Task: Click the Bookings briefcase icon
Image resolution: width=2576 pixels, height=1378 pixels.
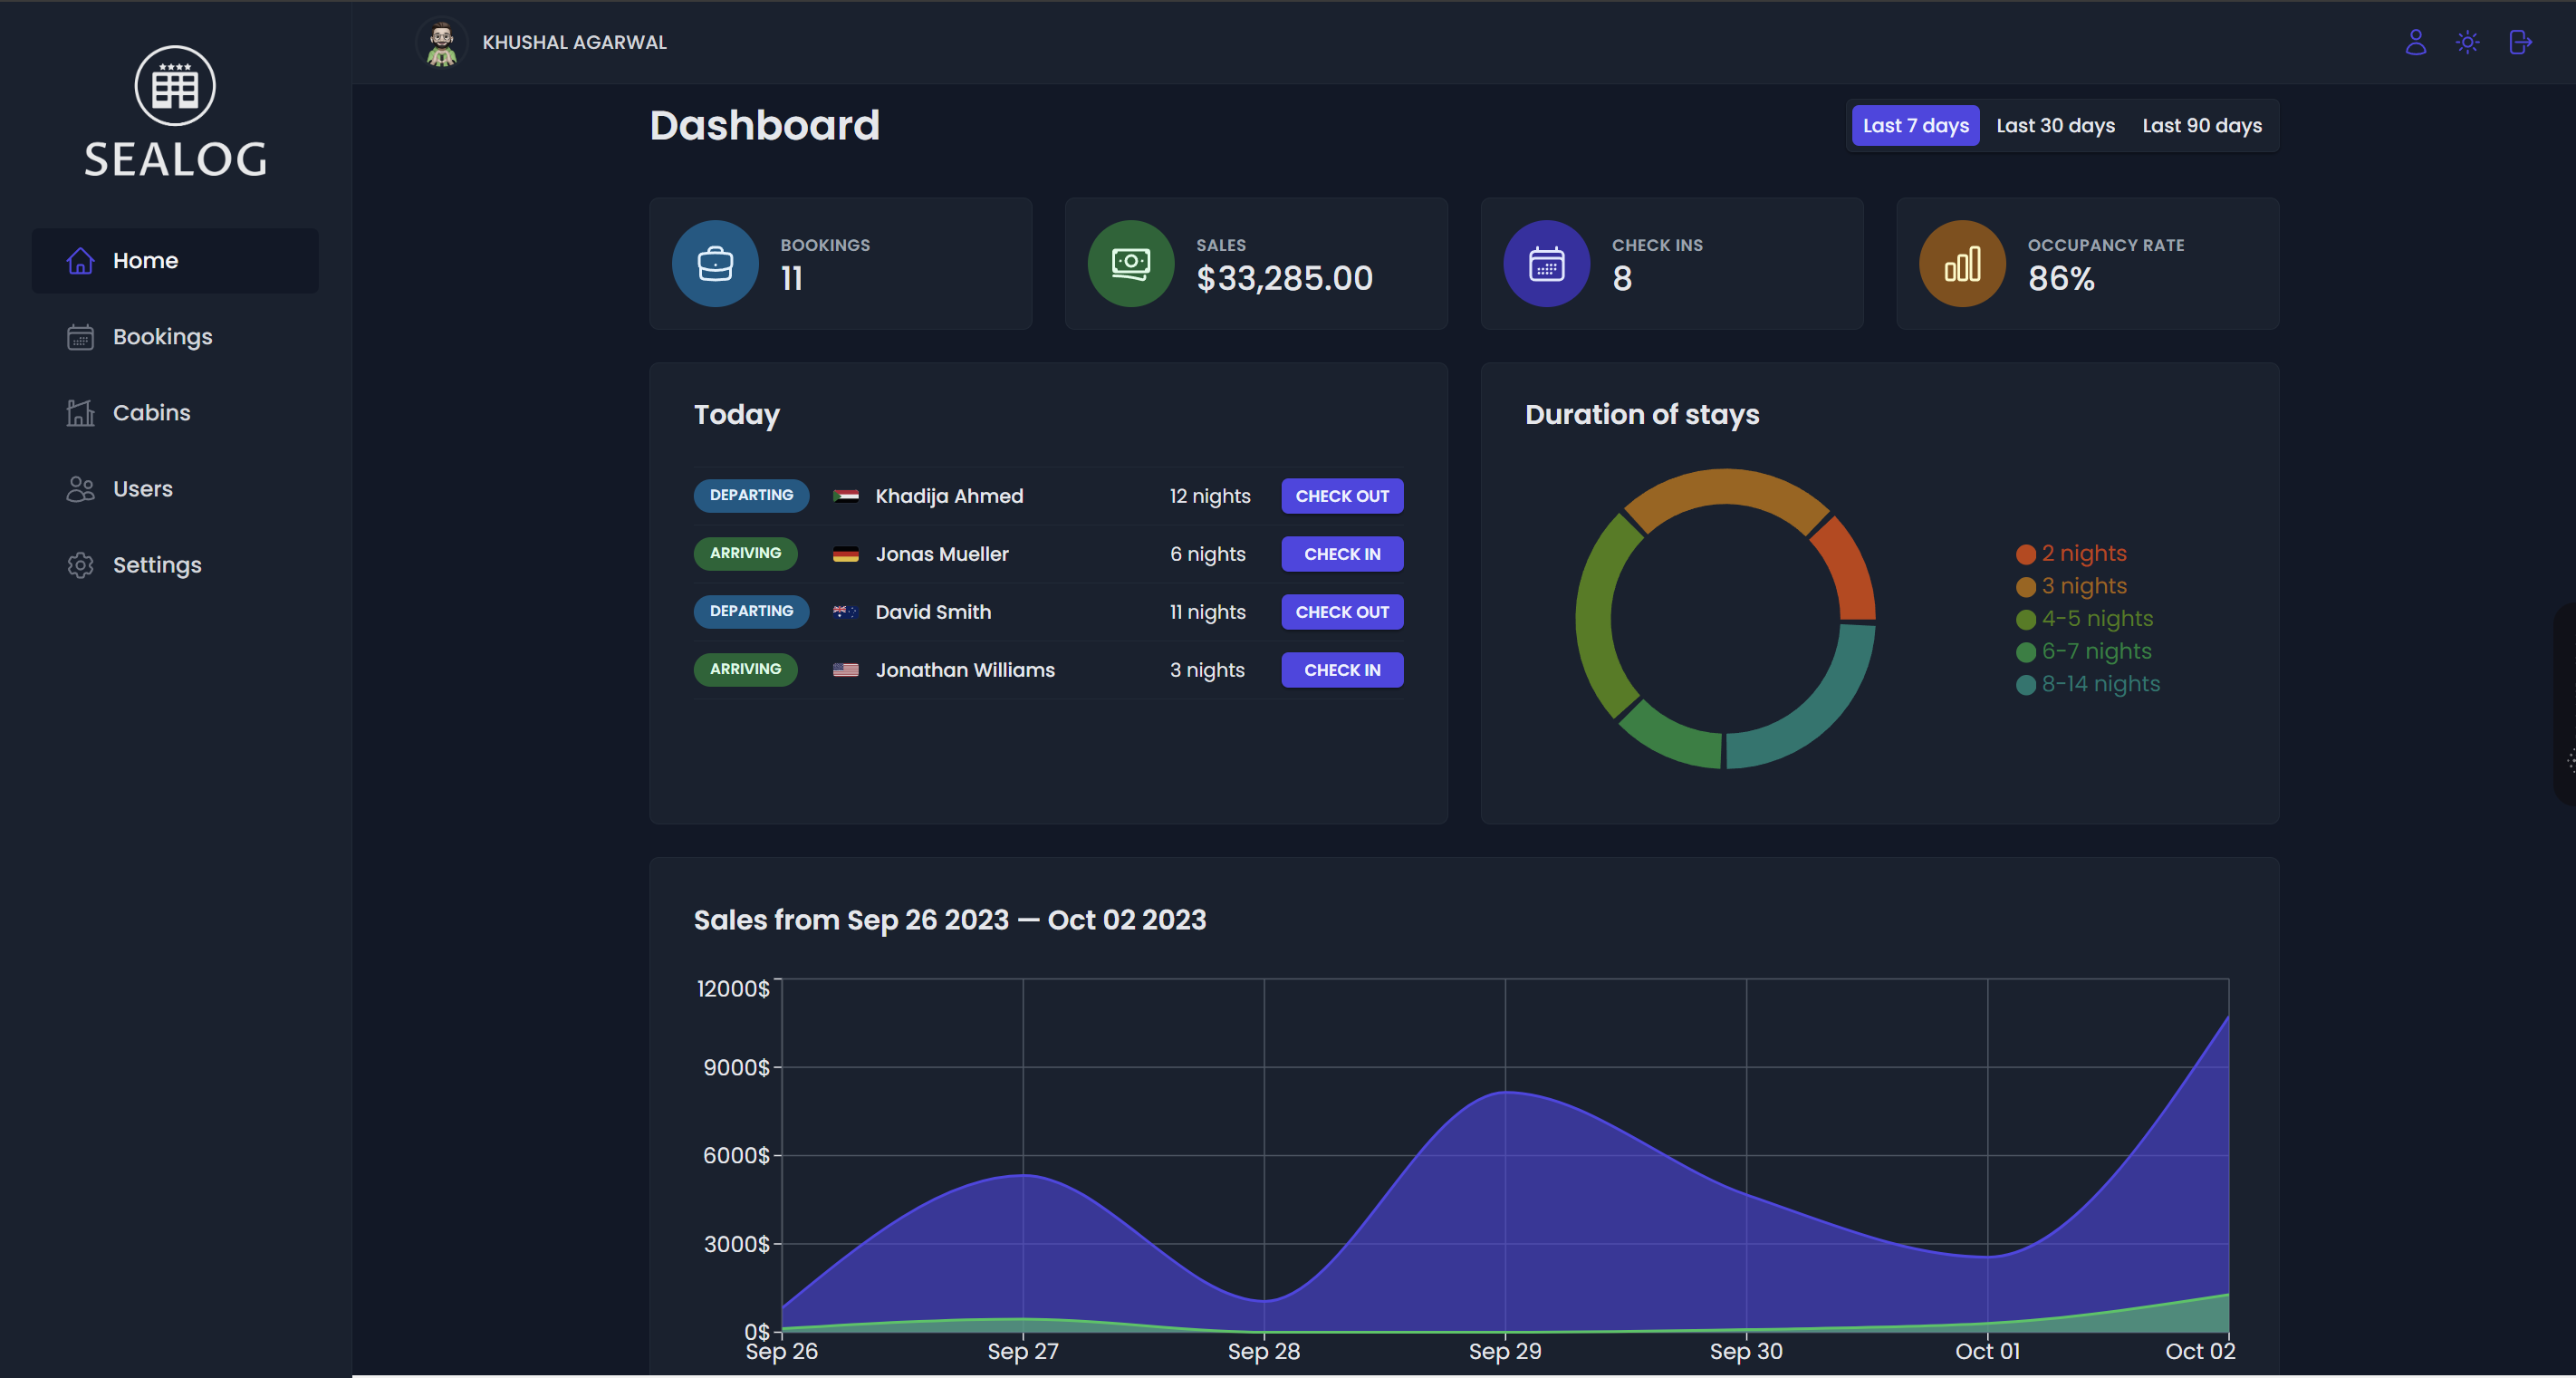Action: 716,264
